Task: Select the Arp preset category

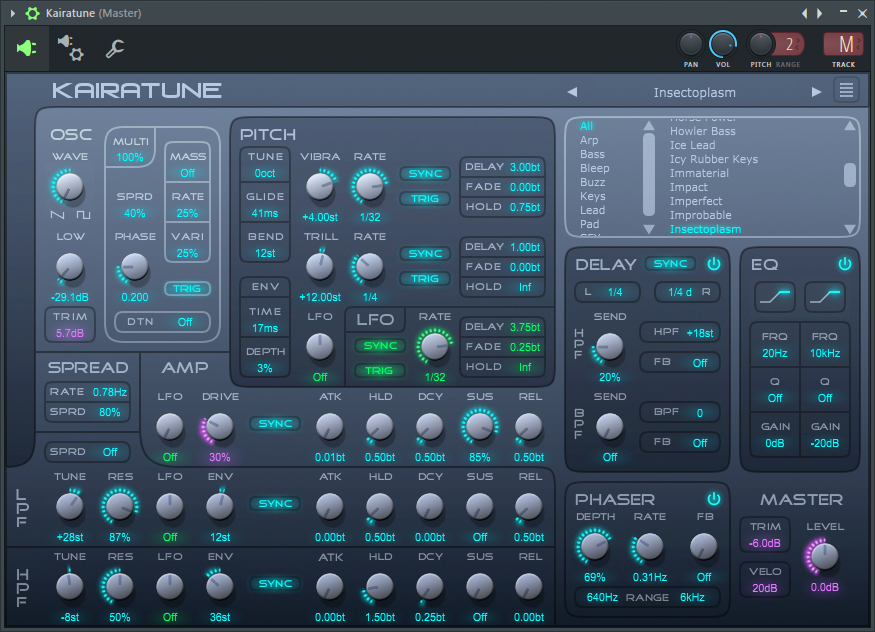Action: point(589,140)
